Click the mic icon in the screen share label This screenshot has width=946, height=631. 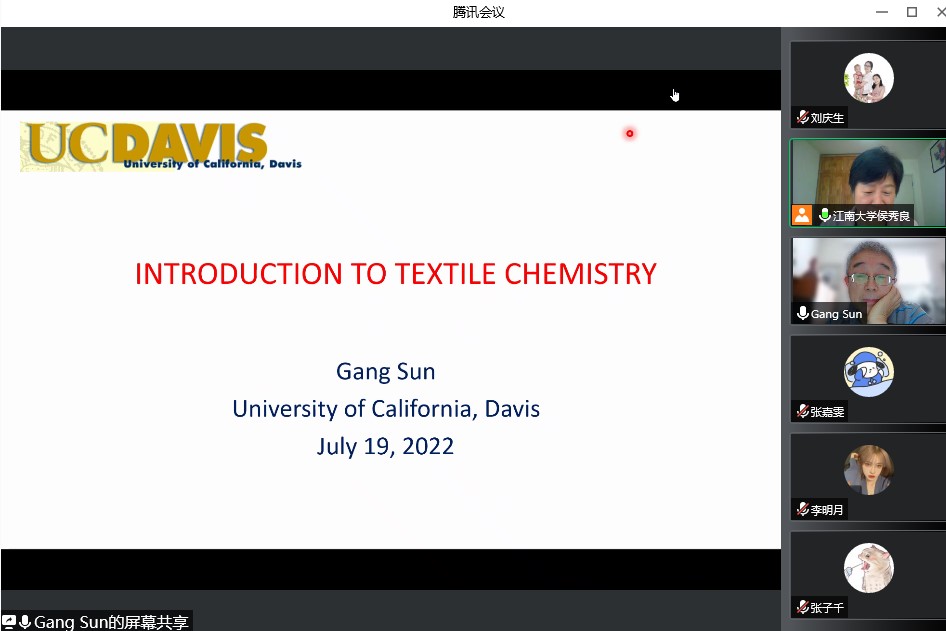(x=25, y=622)
